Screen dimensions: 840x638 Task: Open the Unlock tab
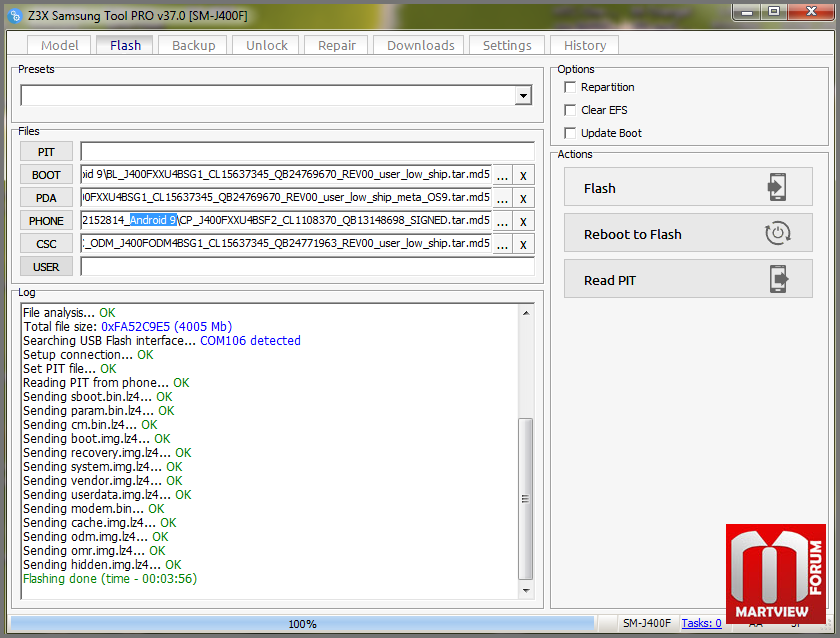(267, 45)
